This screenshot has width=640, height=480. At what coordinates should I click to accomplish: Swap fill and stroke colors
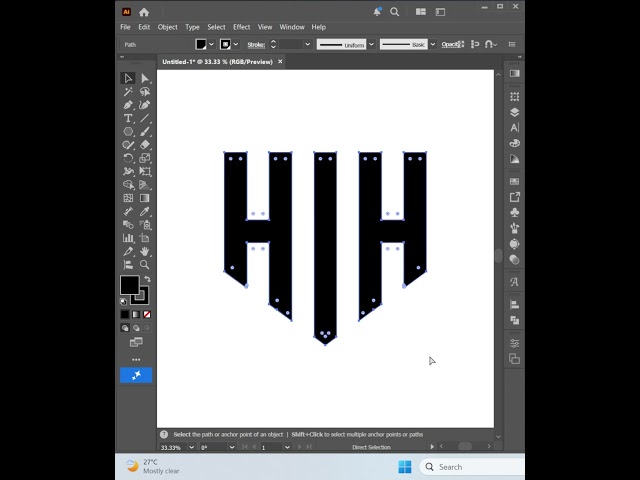147,279
